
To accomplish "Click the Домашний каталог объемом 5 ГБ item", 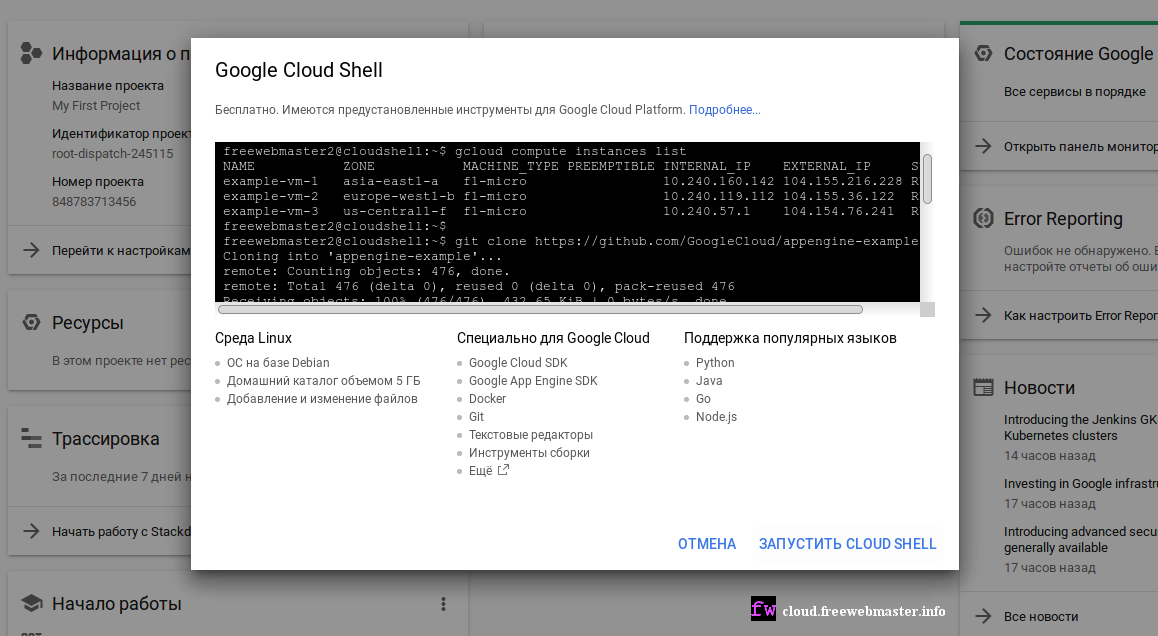I will coord(323,380).
